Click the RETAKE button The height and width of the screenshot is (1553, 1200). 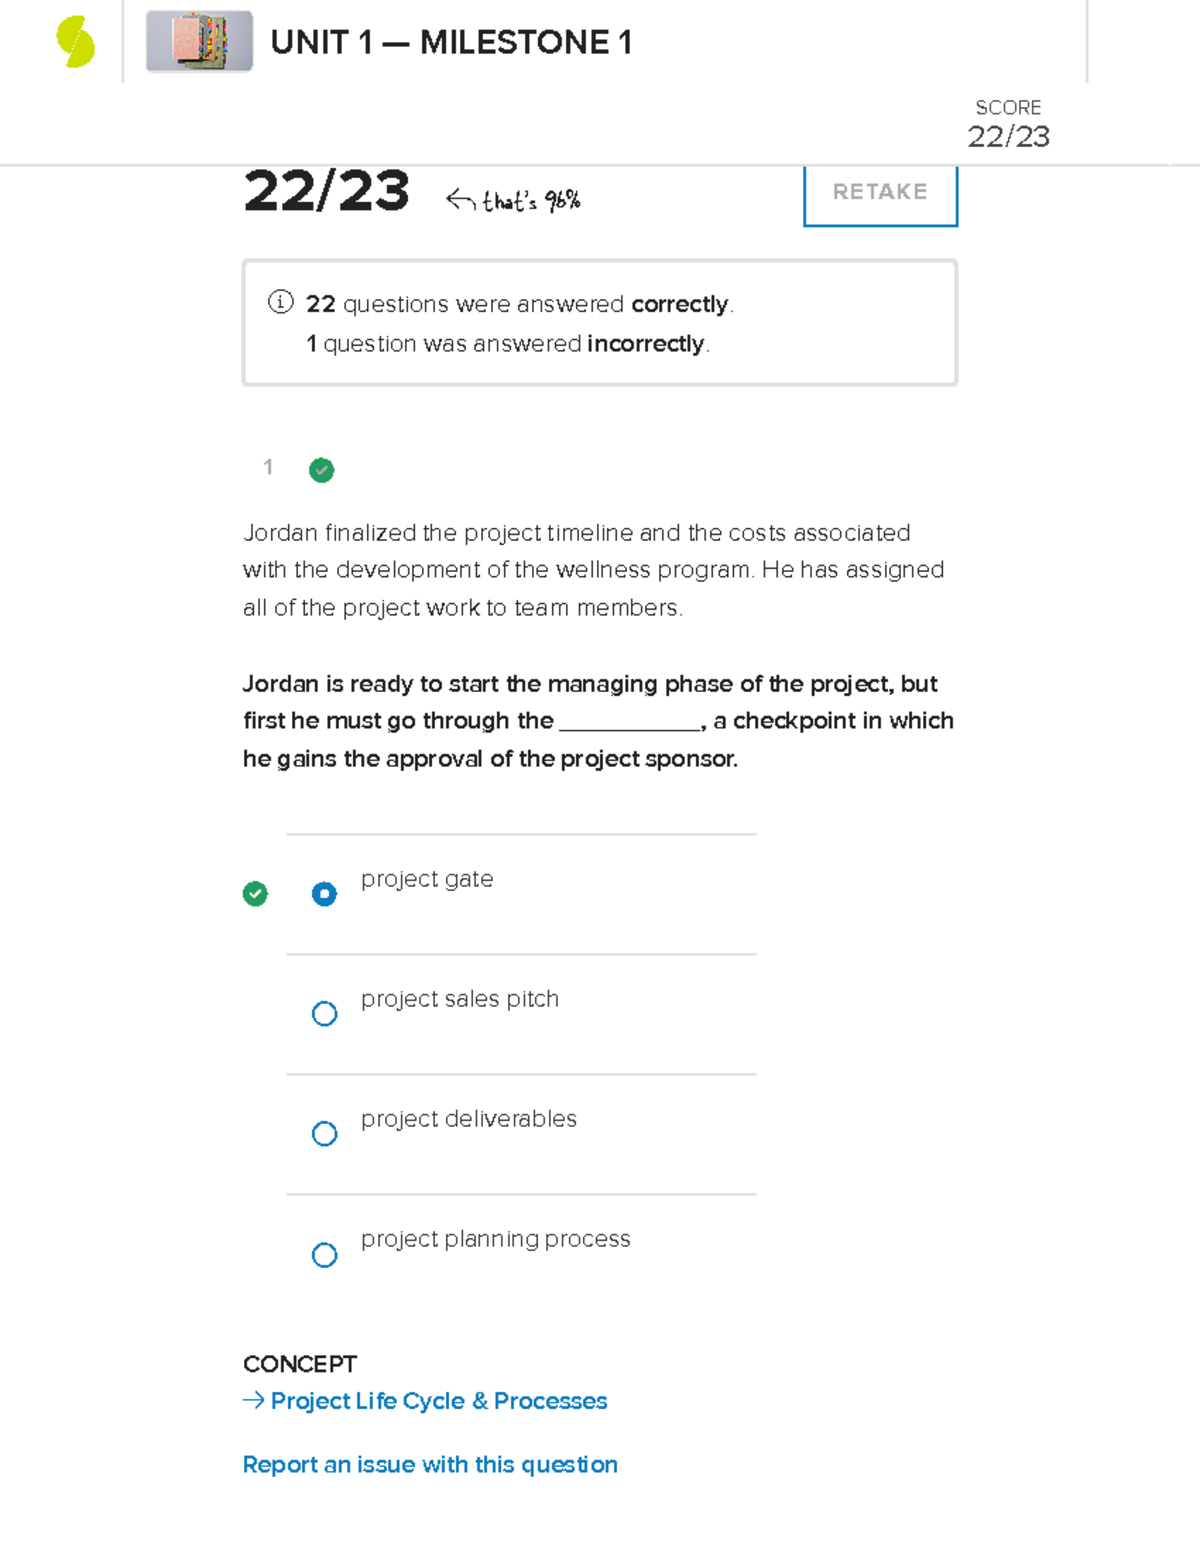(x=879, y=192)
